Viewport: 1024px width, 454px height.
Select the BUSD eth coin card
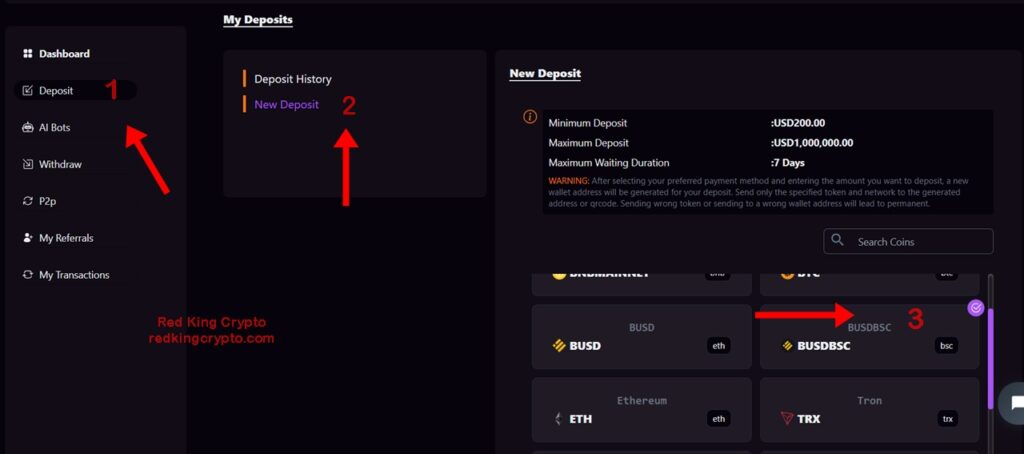click(641, 336)
